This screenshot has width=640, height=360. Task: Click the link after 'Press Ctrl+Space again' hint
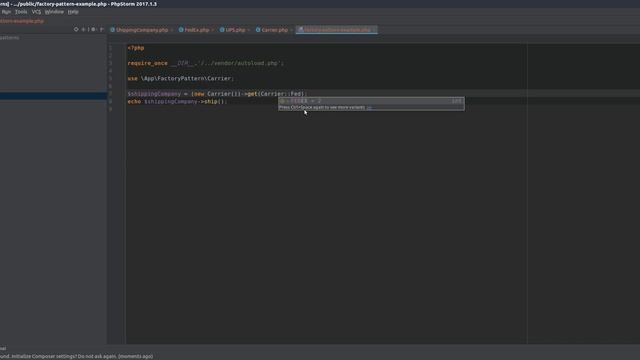click(x=369, y=107)
